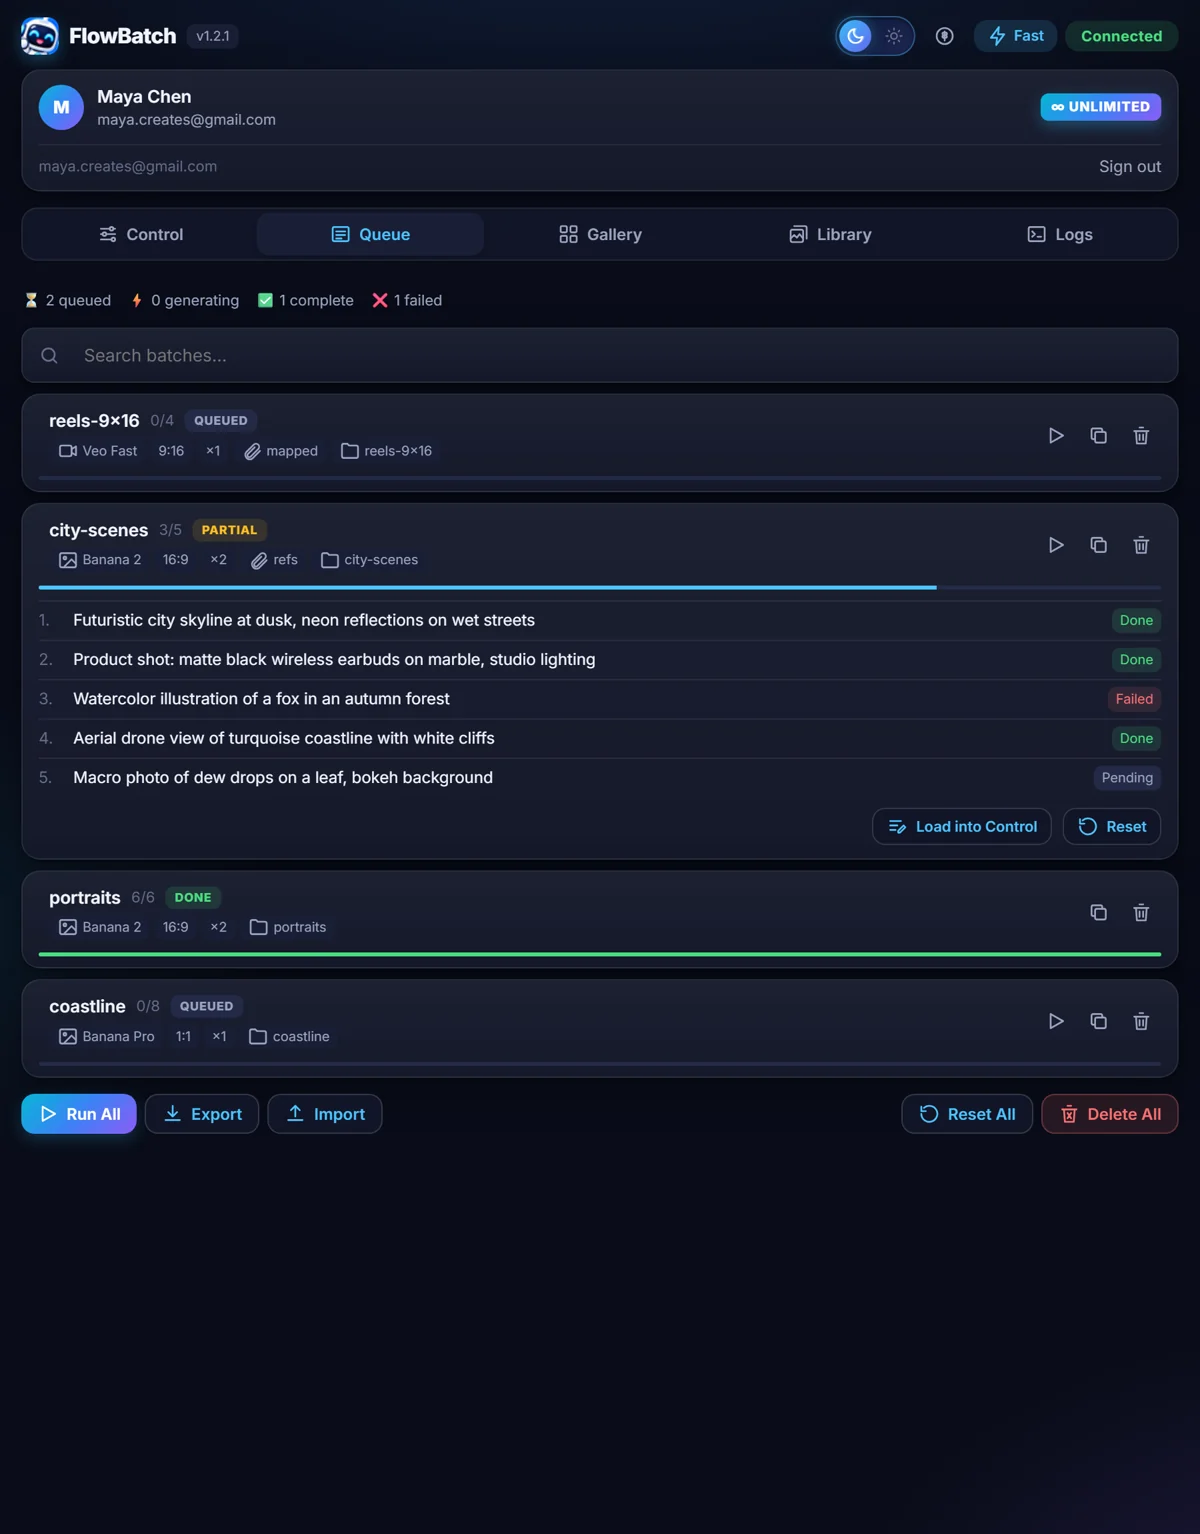Delete the reels-9×16 batch
This screenshot has width=1200, height=1534.
tap(1141, 436)
